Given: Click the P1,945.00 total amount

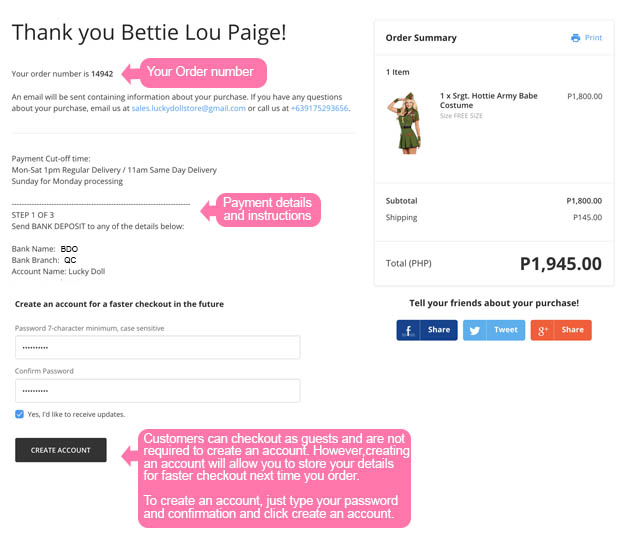Looking at the screenshot, I should pos(560,264).
